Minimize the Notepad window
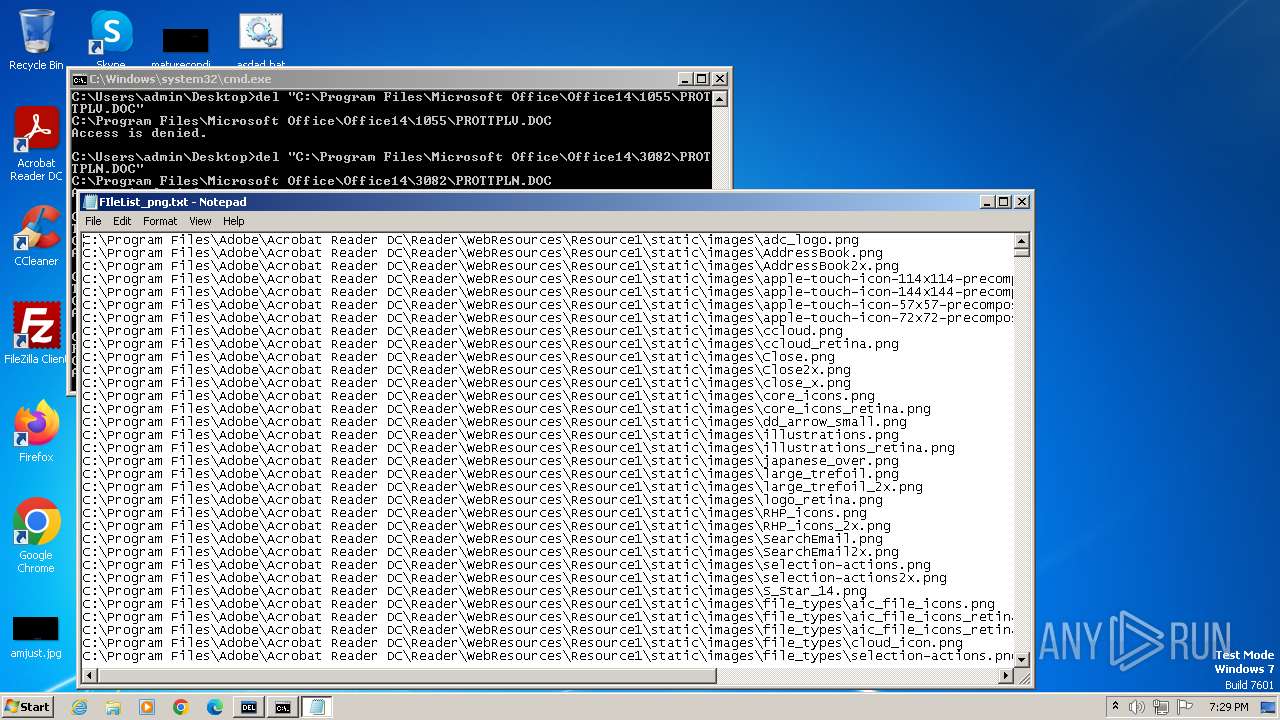 (x=987, y=202)
